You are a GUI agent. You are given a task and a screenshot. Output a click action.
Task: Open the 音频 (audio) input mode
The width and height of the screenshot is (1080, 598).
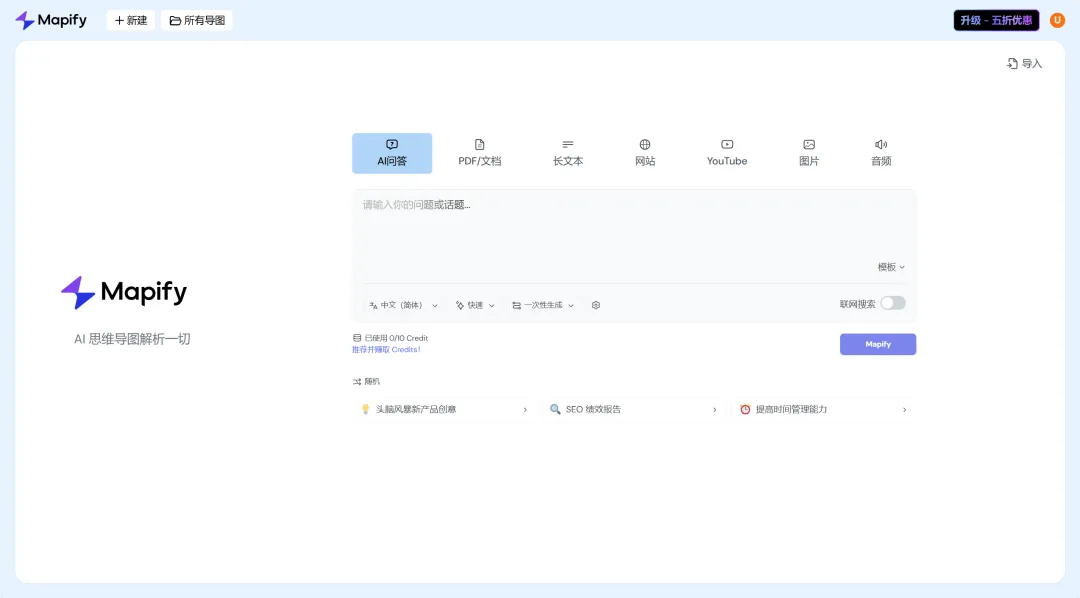pos(880,152)
